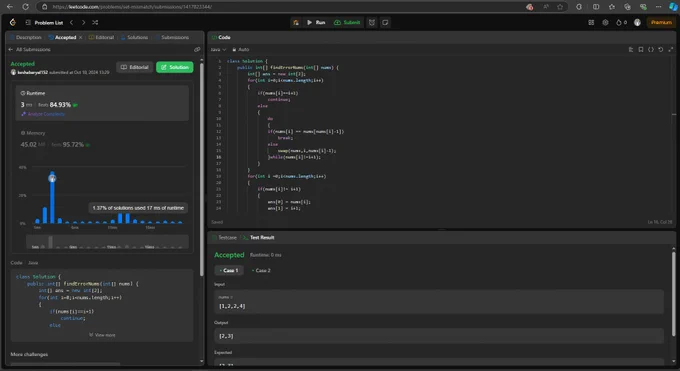Open browser collections icon
This screenshot has width=680, height=371.
[627, 7]
